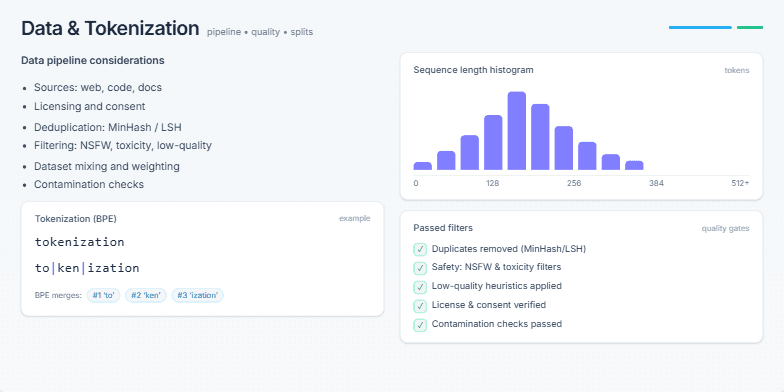Click the split text 'to|ken|ization'
The width and height of the screenshot is (784, 392).
(x=87, y=268)
